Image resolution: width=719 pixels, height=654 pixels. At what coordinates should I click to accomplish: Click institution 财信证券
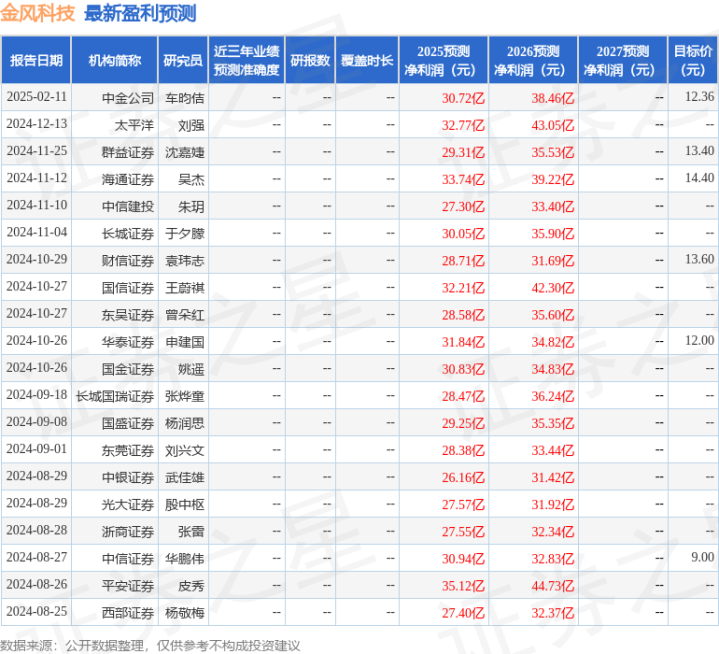click(x=128, y=260)
